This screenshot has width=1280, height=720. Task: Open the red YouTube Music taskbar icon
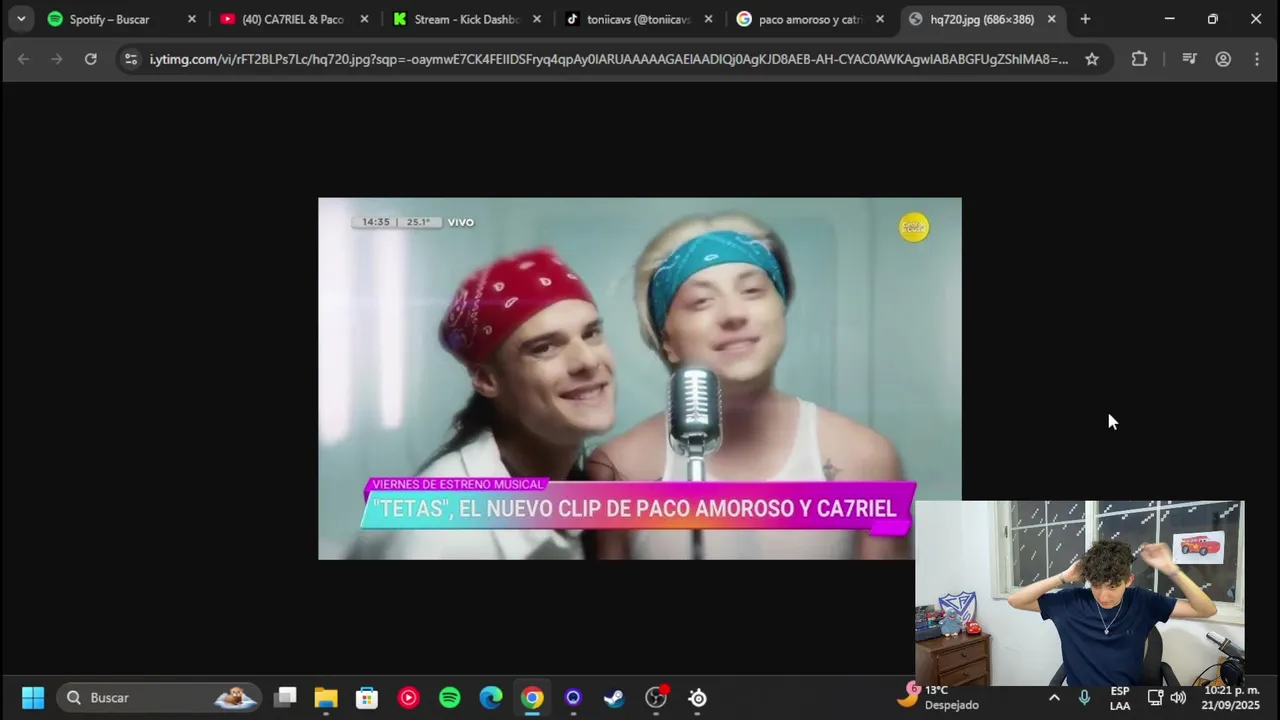click(409, 697)
